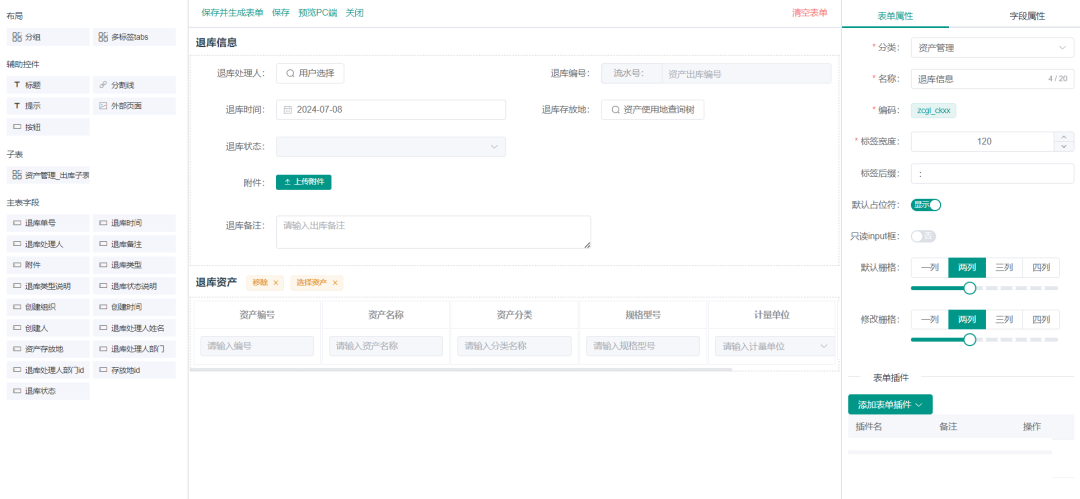Enable the 只读input框 switch
1080x499 pixels.
point(922,236)
